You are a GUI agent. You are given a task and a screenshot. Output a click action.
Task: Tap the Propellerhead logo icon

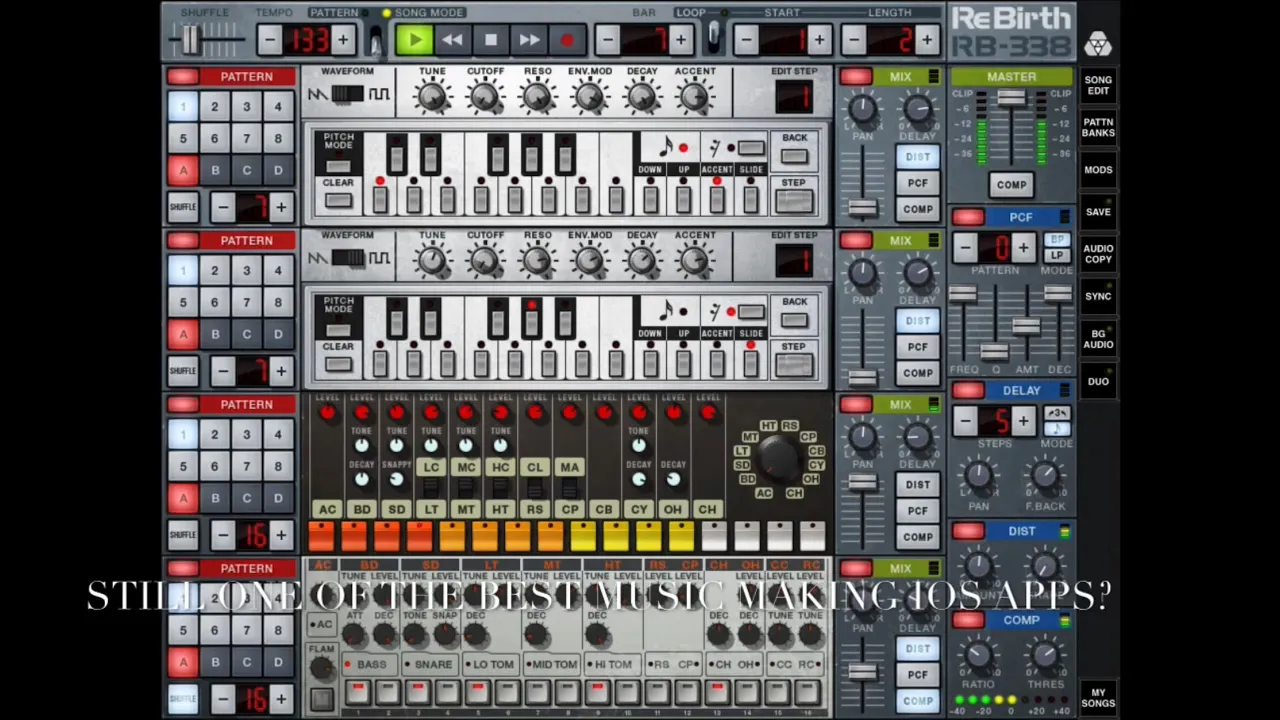tap(1098, 43)
